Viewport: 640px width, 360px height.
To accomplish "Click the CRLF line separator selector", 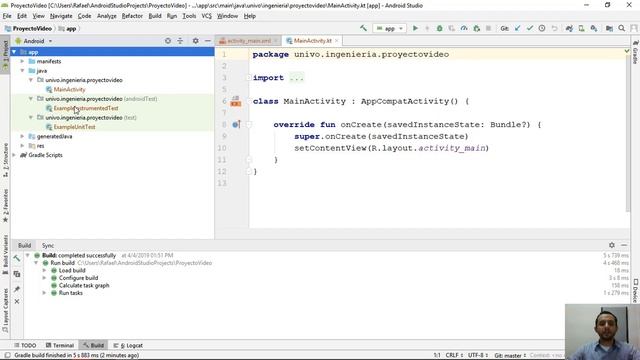I will tap(454, 356).
